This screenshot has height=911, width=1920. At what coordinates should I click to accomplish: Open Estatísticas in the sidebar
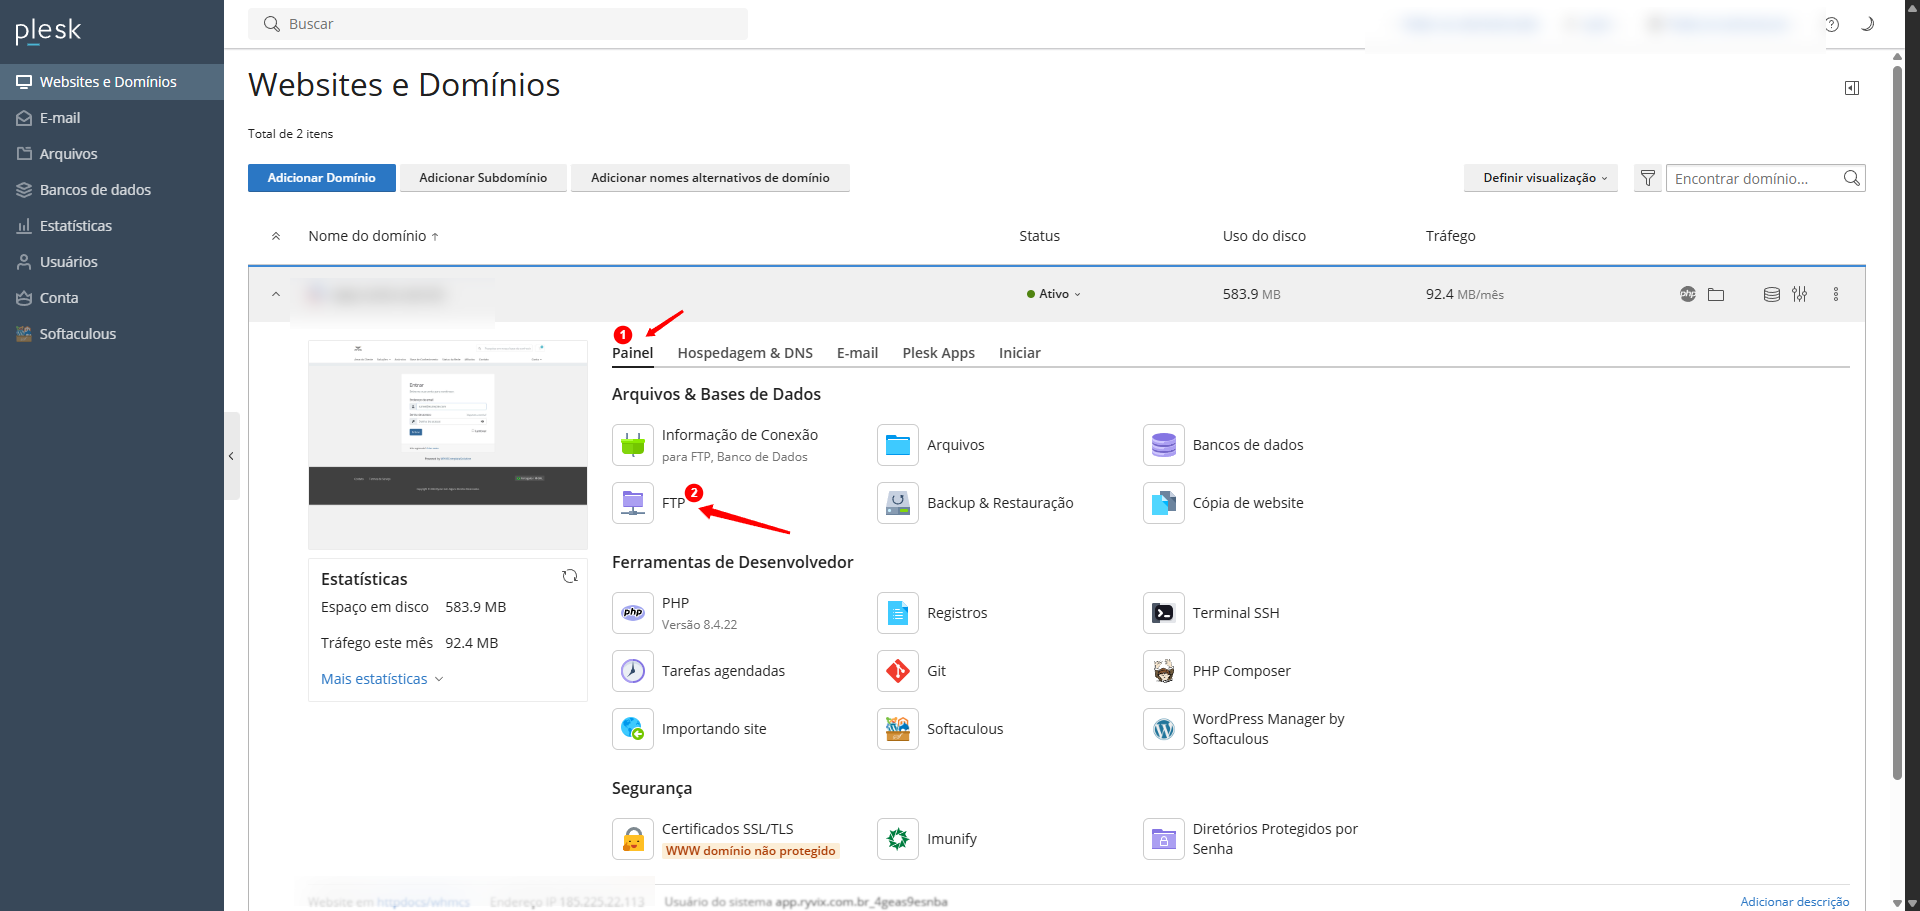pos(112,226)
